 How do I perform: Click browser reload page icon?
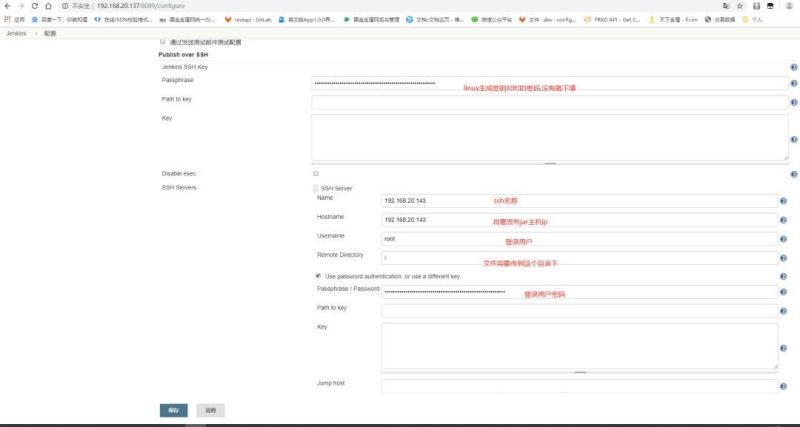pos(33,6)
